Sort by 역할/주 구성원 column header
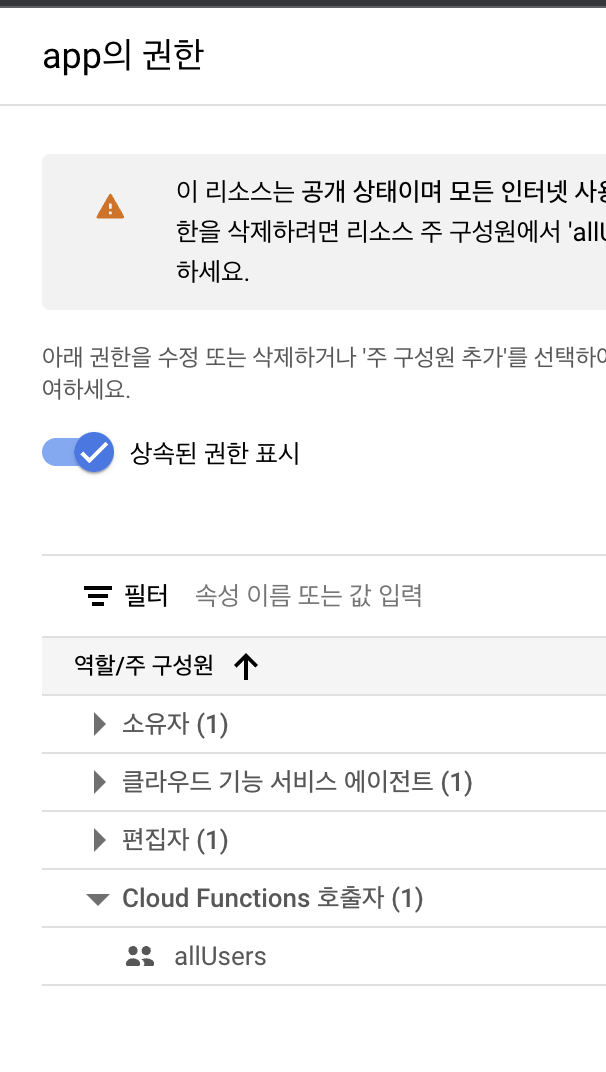Viewport: 606px width, 1072px height. click(144, 665)
